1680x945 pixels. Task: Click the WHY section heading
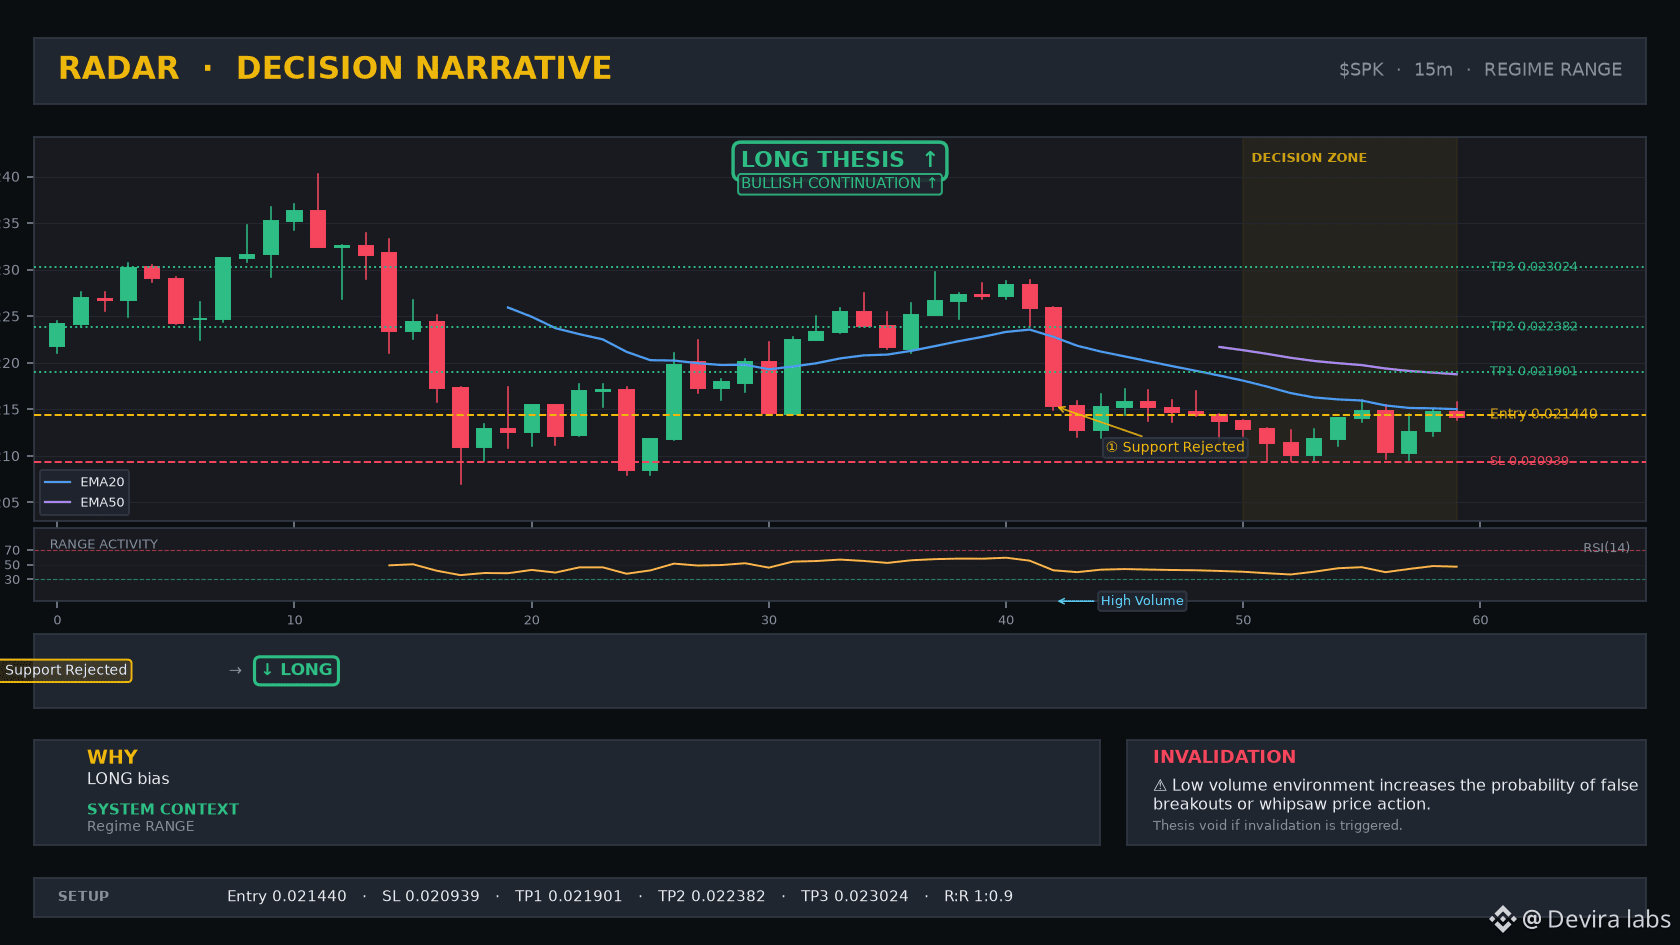click(x=112, y=757)
